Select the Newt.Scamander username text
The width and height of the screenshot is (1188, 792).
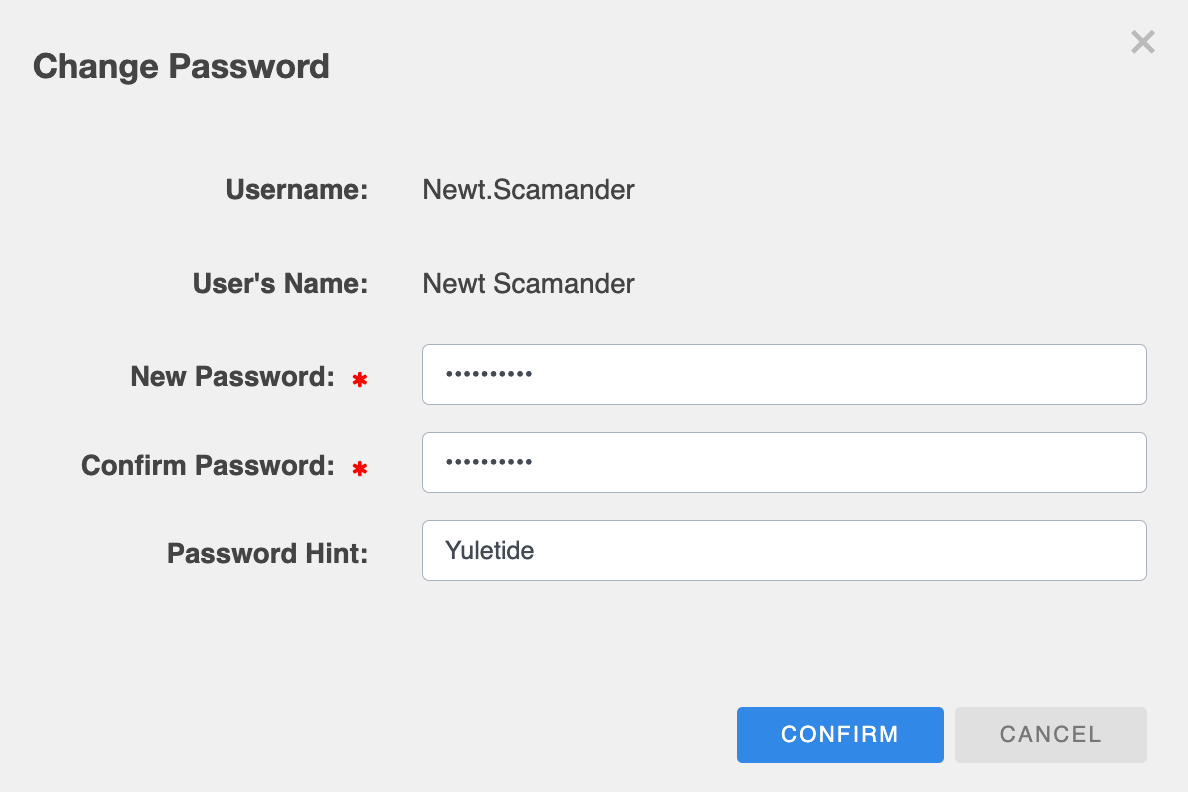[x=528, y=190]
